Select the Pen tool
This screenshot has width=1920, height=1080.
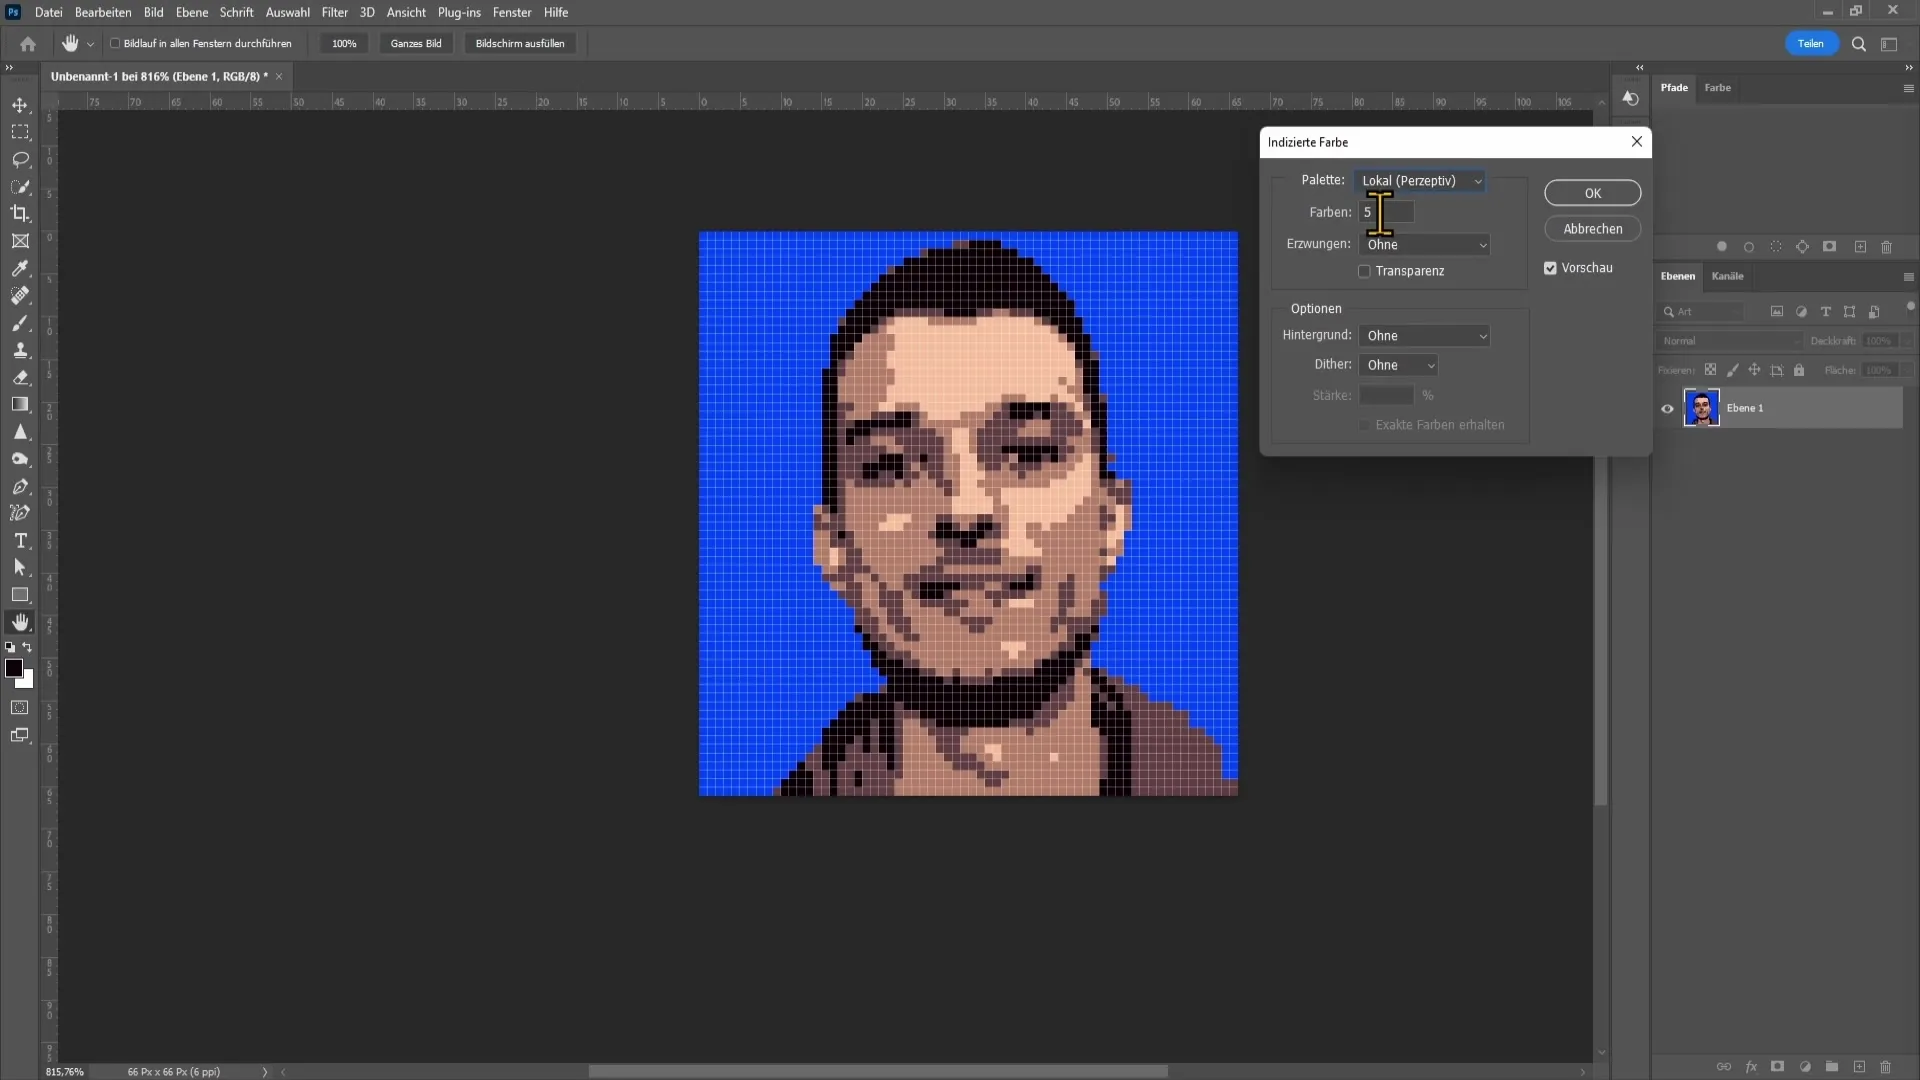[20, 487]
